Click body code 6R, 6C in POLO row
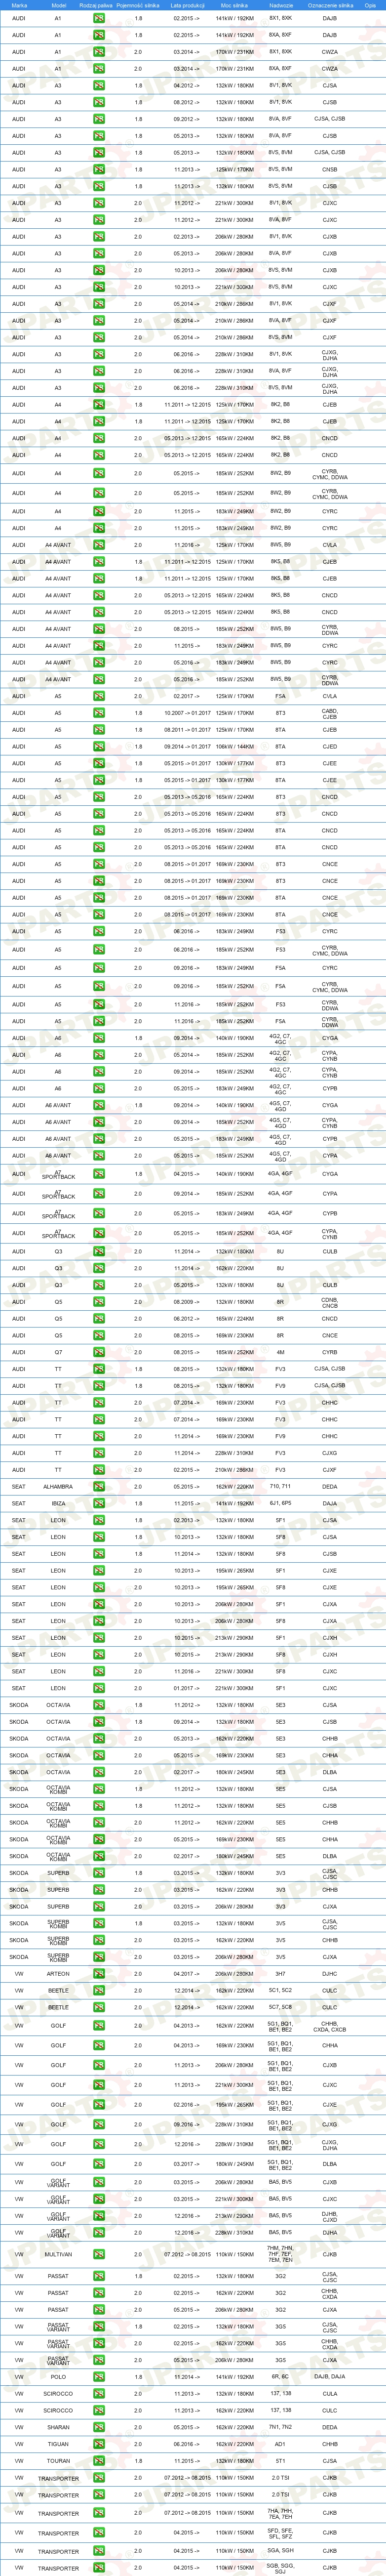This screenshot has height=2576, width=386. point(281,2377)
